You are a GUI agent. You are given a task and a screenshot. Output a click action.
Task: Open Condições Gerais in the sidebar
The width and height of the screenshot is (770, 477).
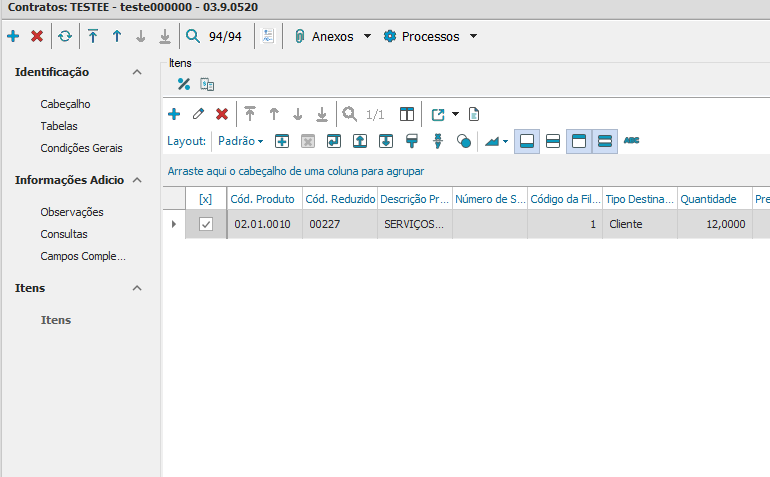81,148
